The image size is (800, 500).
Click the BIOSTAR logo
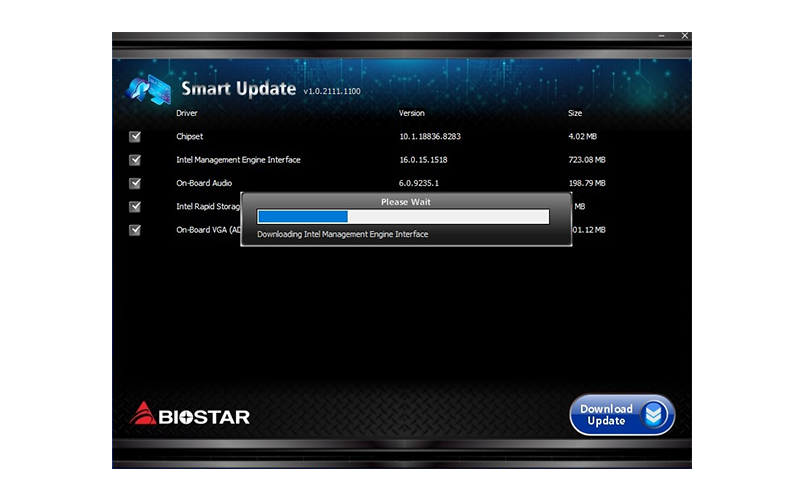point(190,414)
